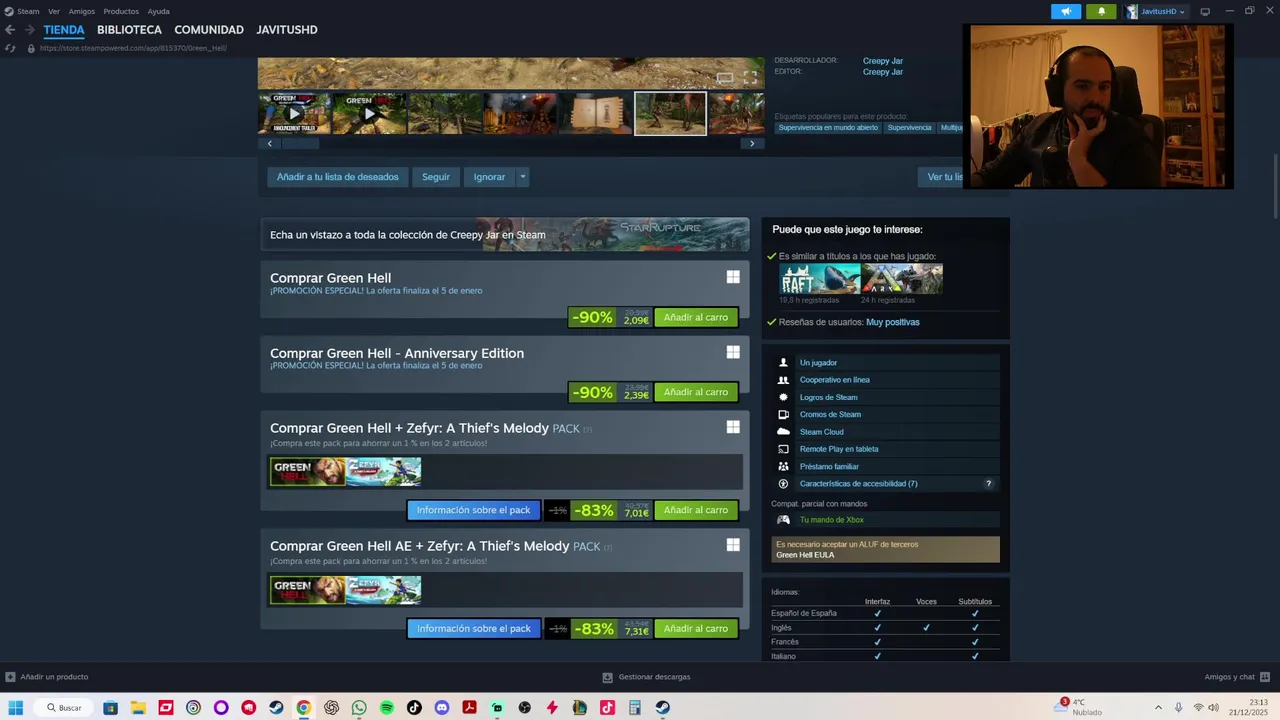The height and width of the screenshot is (720, 1280).
Task: Add to wishlist with Añadir a tu lista de deseados
Action: [x=338, y=177]
